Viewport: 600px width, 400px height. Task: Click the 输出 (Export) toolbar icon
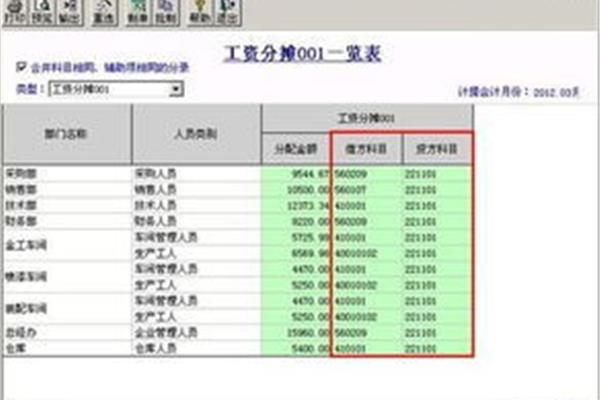69,13
